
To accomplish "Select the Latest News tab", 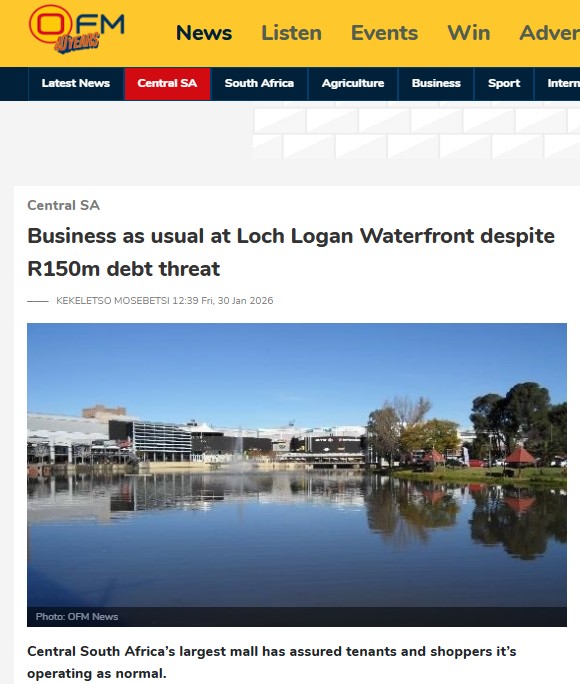I will [76, 83].
